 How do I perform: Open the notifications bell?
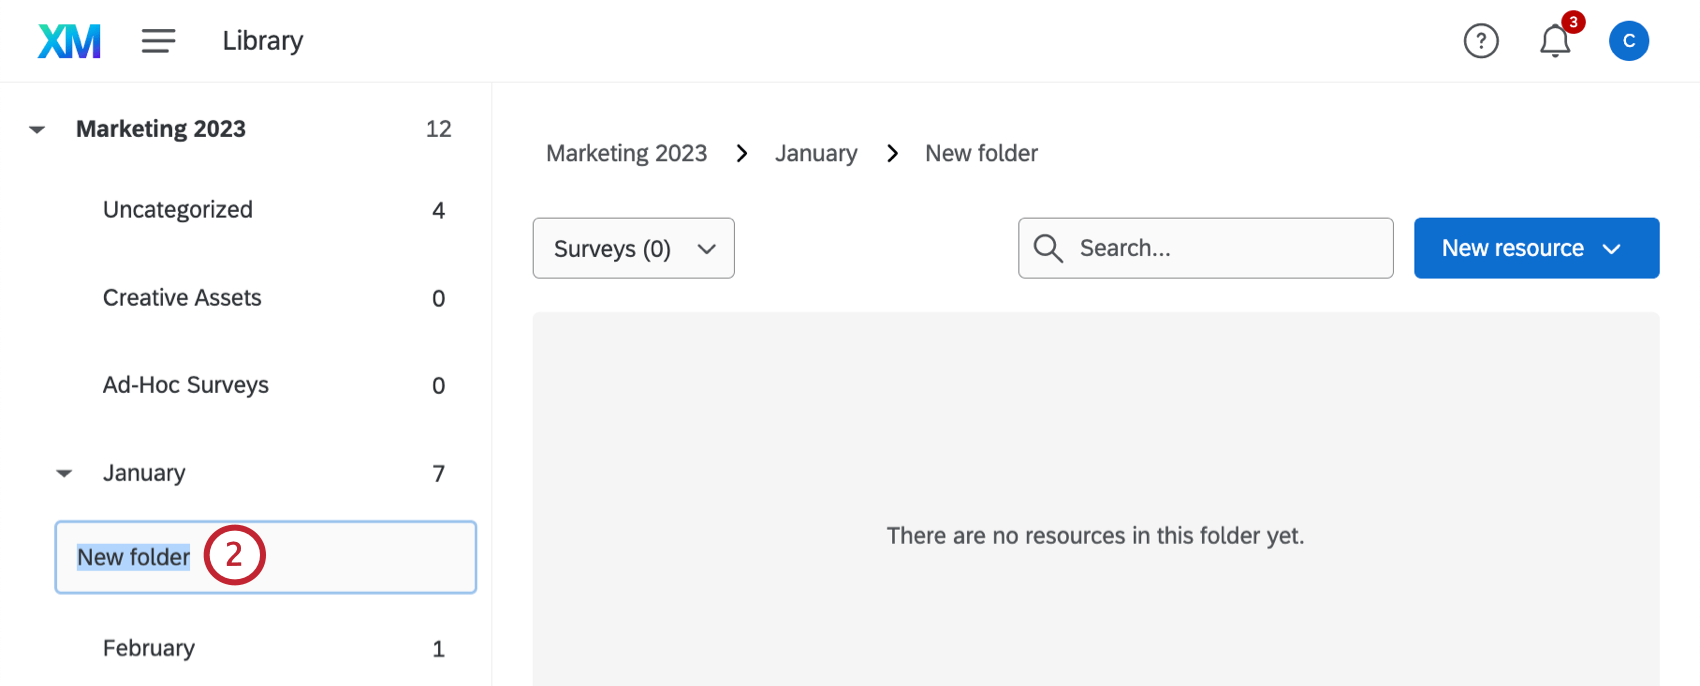pos(1554,41)
